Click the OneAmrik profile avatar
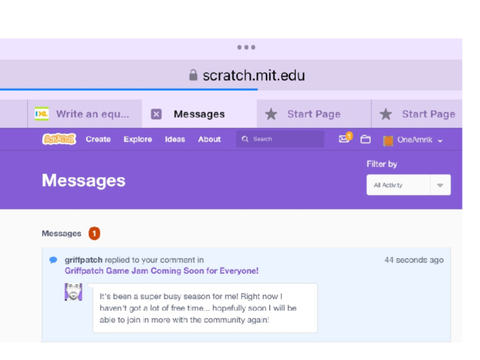The image size is (480, 360). [388, 140]
